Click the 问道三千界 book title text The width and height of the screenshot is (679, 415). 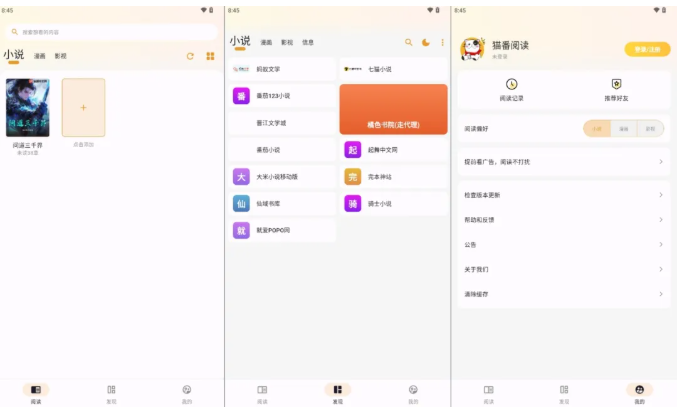(28, 145)
